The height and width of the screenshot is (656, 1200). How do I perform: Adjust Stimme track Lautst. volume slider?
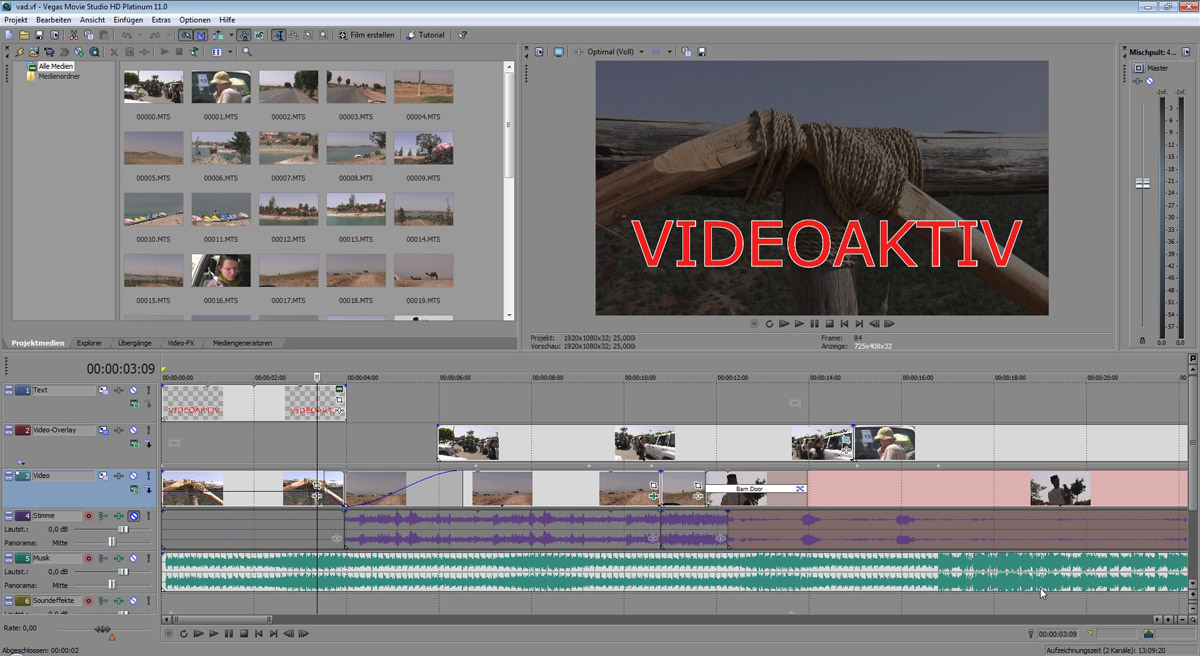click(123, 529)
